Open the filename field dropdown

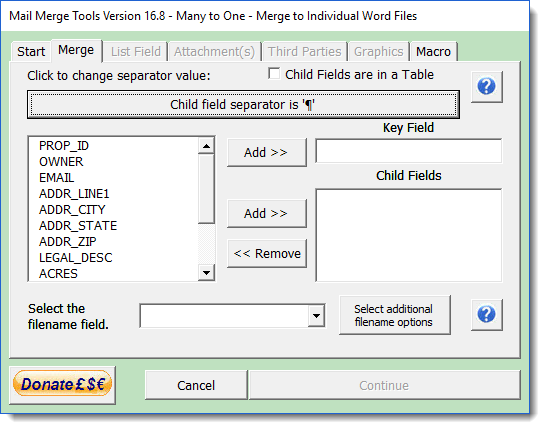coord(316,316)
